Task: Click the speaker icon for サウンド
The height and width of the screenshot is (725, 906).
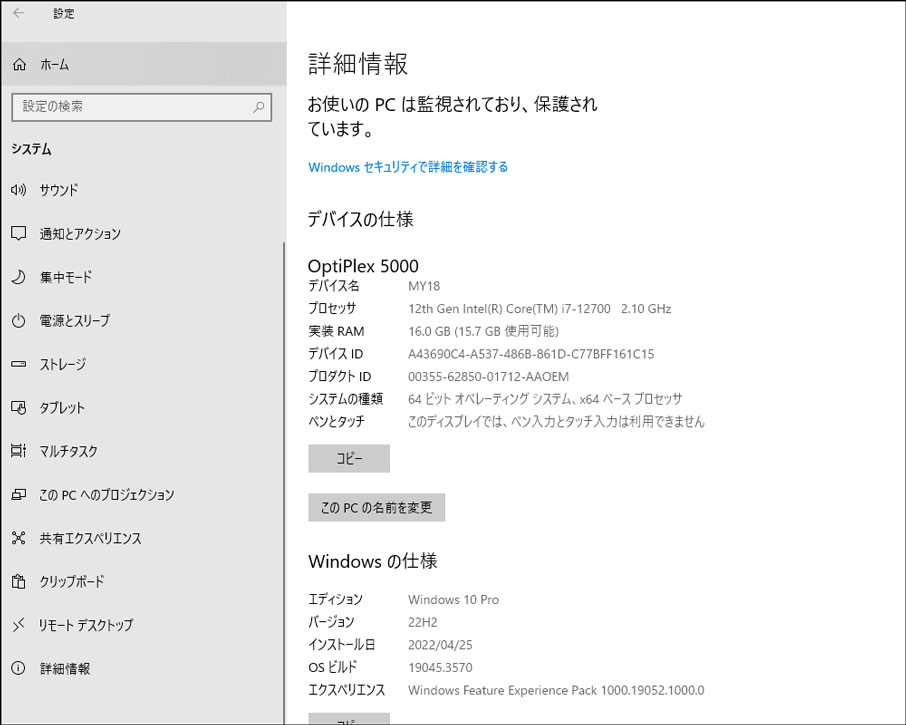Action: (x=18, y=189)
